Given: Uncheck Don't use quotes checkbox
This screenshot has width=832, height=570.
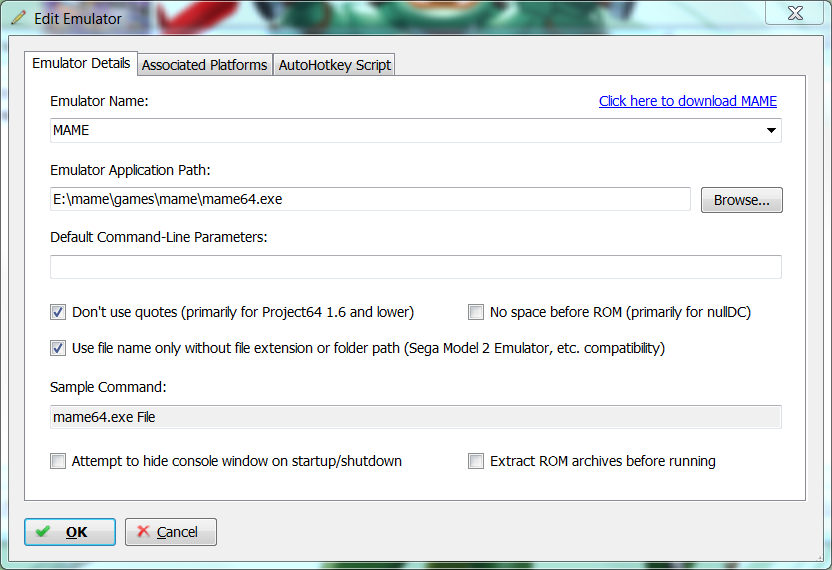Looking at the screenshot, I should click(x=58, y=312).
